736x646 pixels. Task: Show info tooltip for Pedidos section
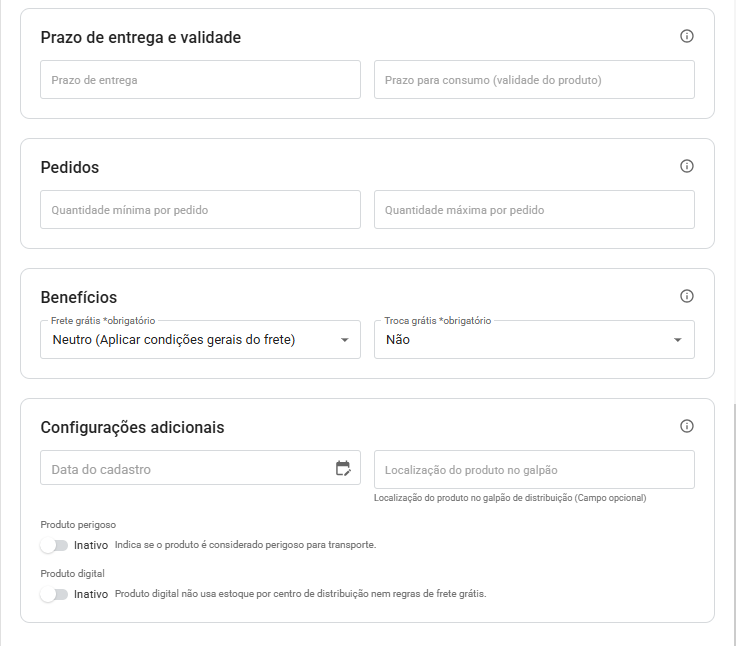coord(687,166)
